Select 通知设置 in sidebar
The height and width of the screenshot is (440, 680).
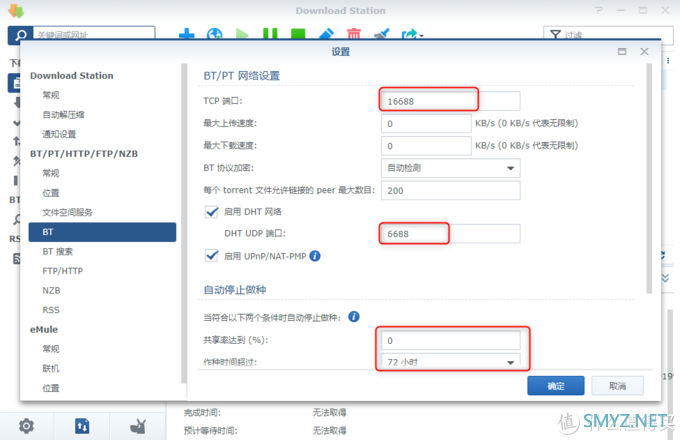pyautogui.click(x=59, y=134)
